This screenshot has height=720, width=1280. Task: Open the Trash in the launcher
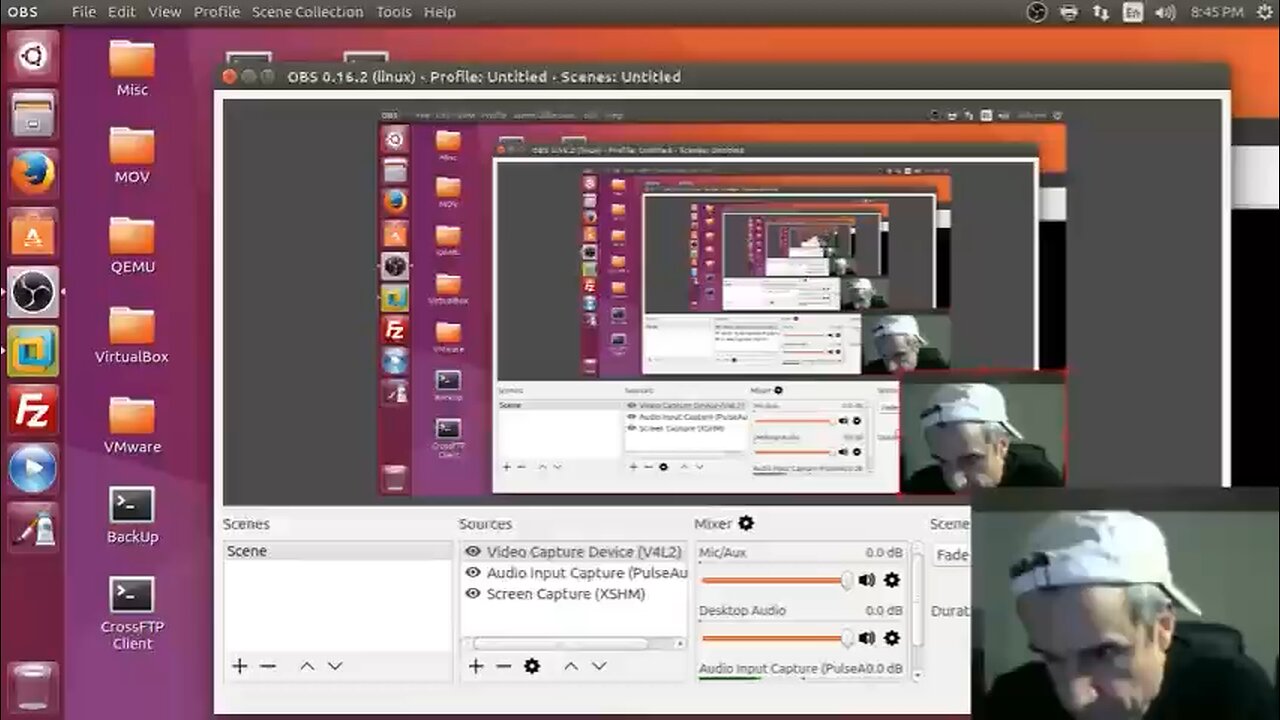(33, 686)
